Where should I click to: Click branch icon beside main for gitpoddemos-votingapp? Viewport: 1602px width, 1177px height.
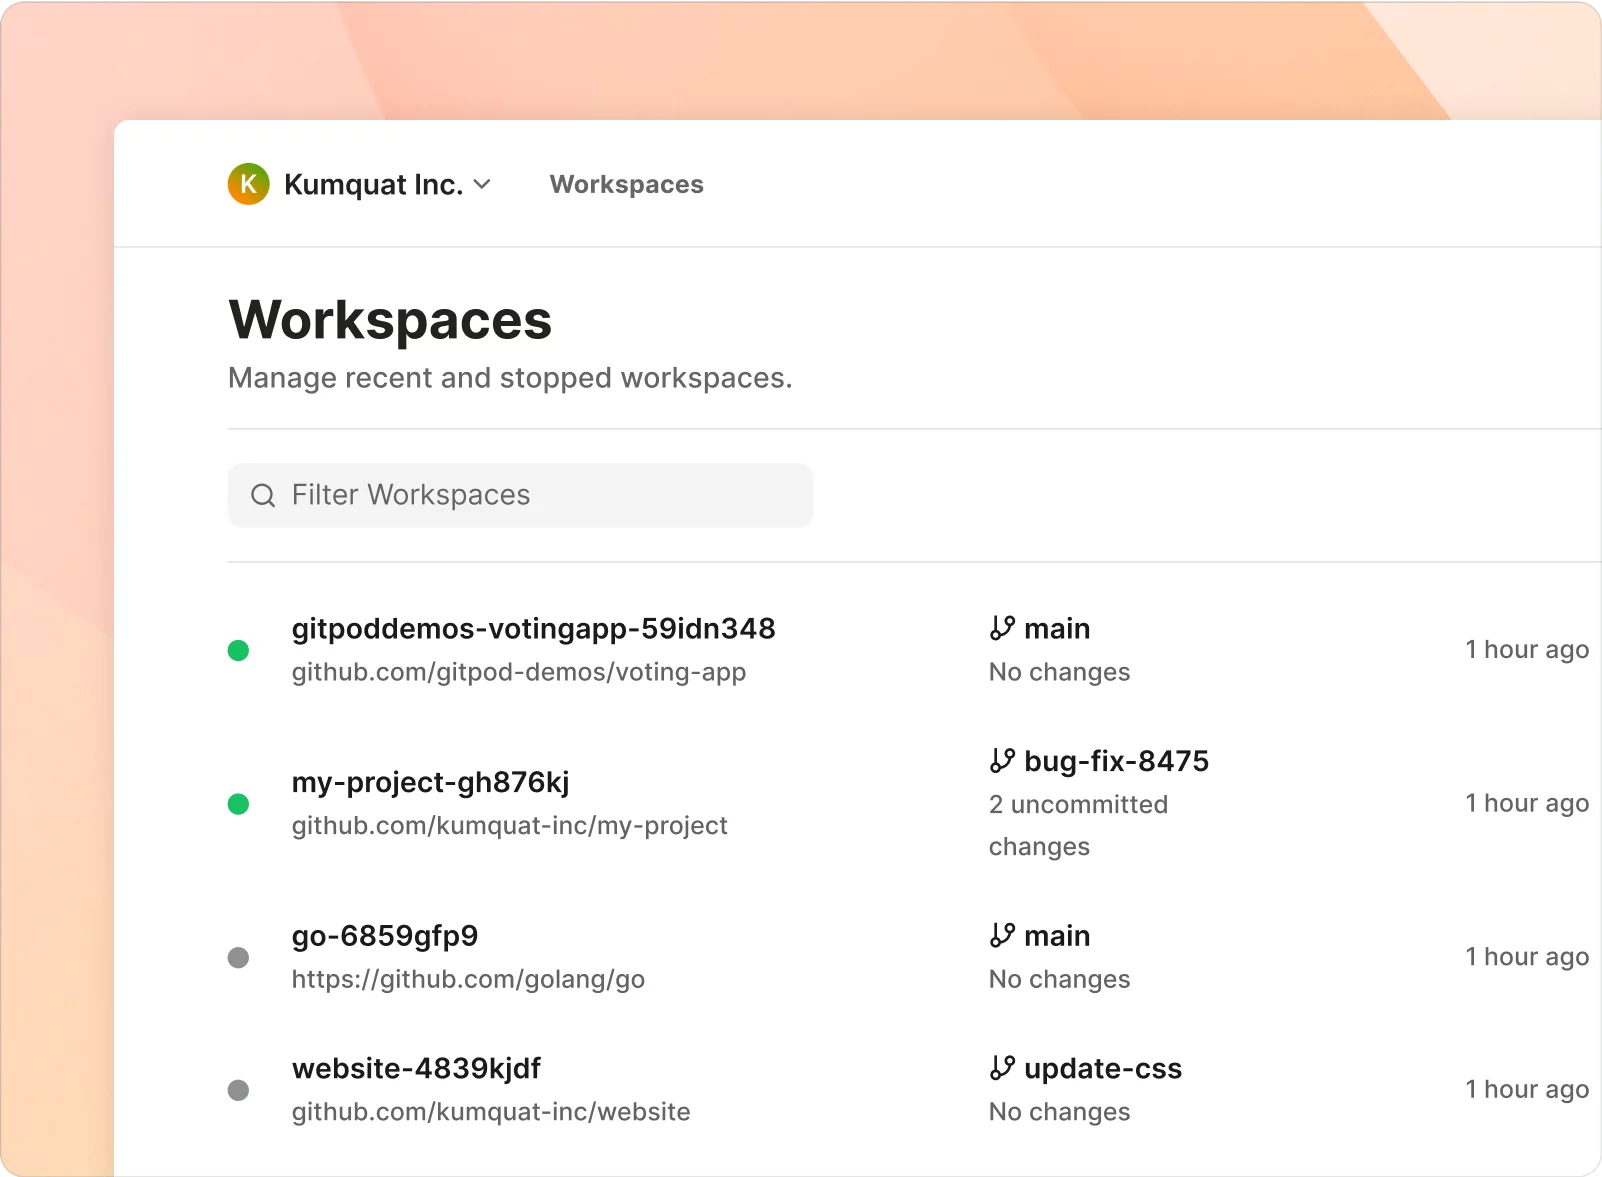(1002, 628)
